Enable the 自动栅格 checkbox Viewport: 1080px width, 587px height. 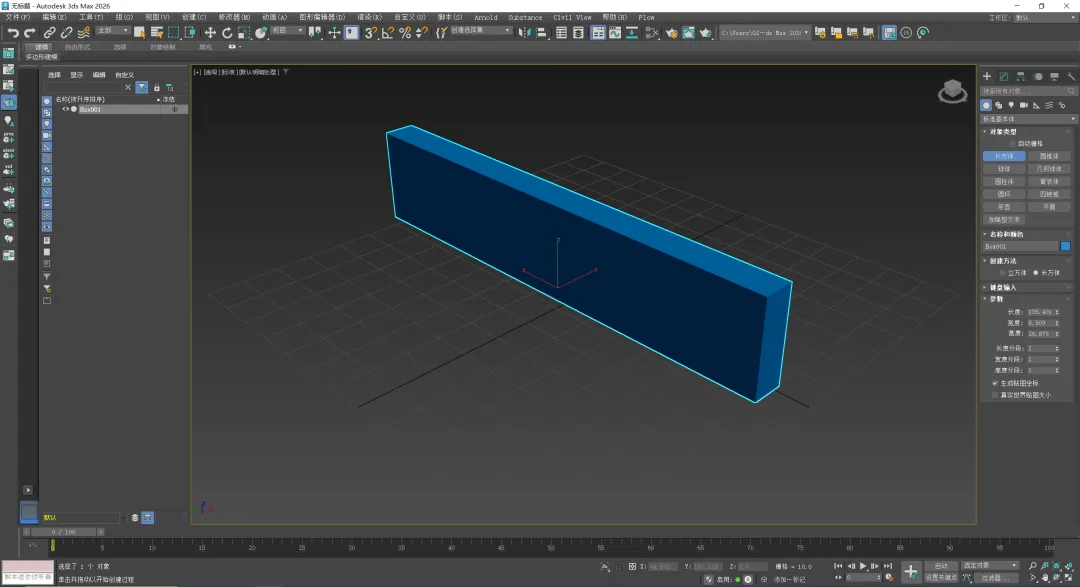(1012, 144)
